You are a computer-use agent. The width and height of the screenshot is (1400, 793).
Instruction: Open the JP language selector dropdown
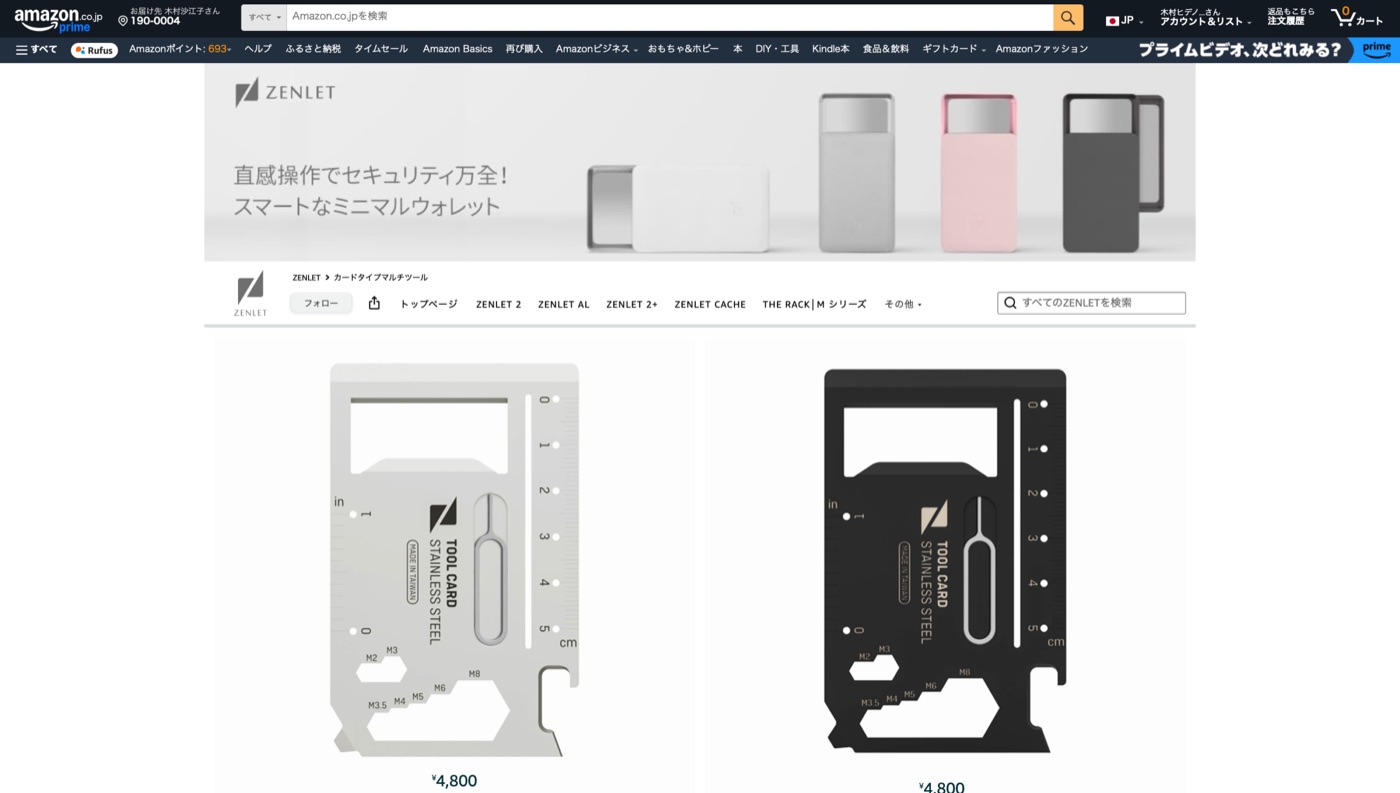pyautogui.click(x=1124, y=20)
